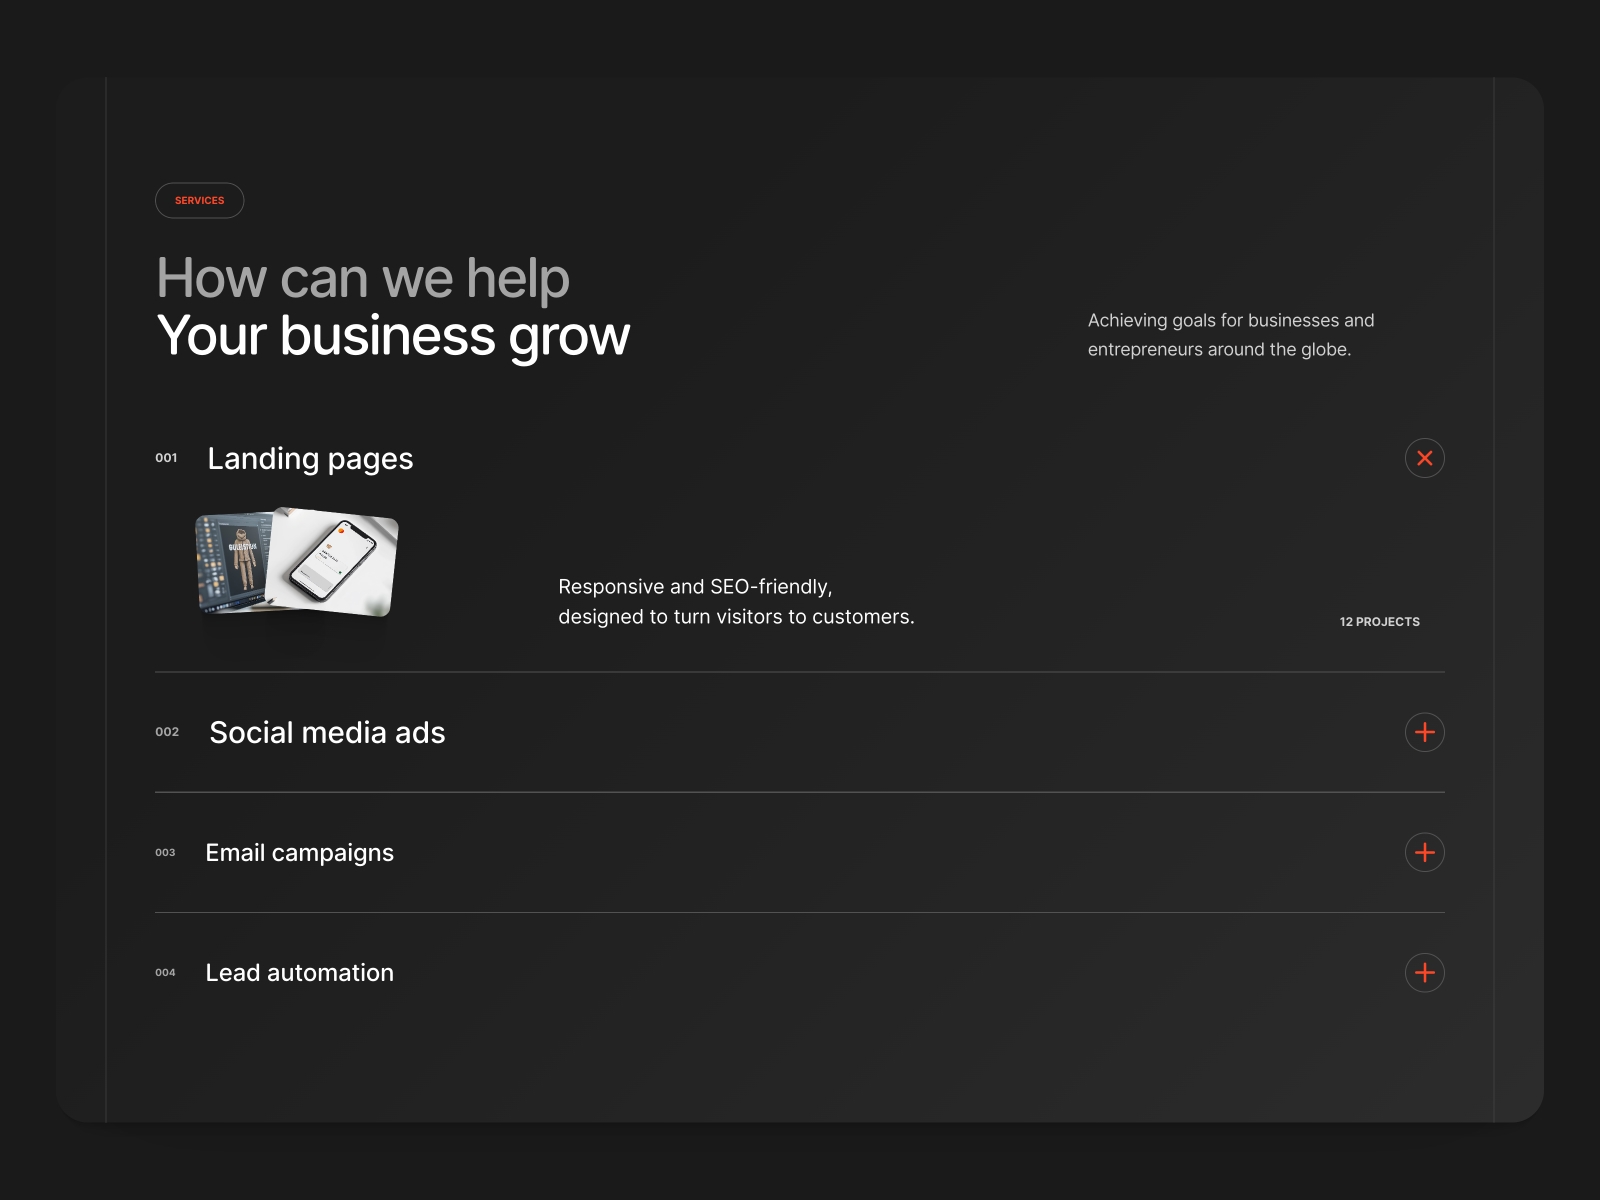Click the plus icon next to Social media ads
This screenshot has width=1600, height=1200.
[1425, 732]
